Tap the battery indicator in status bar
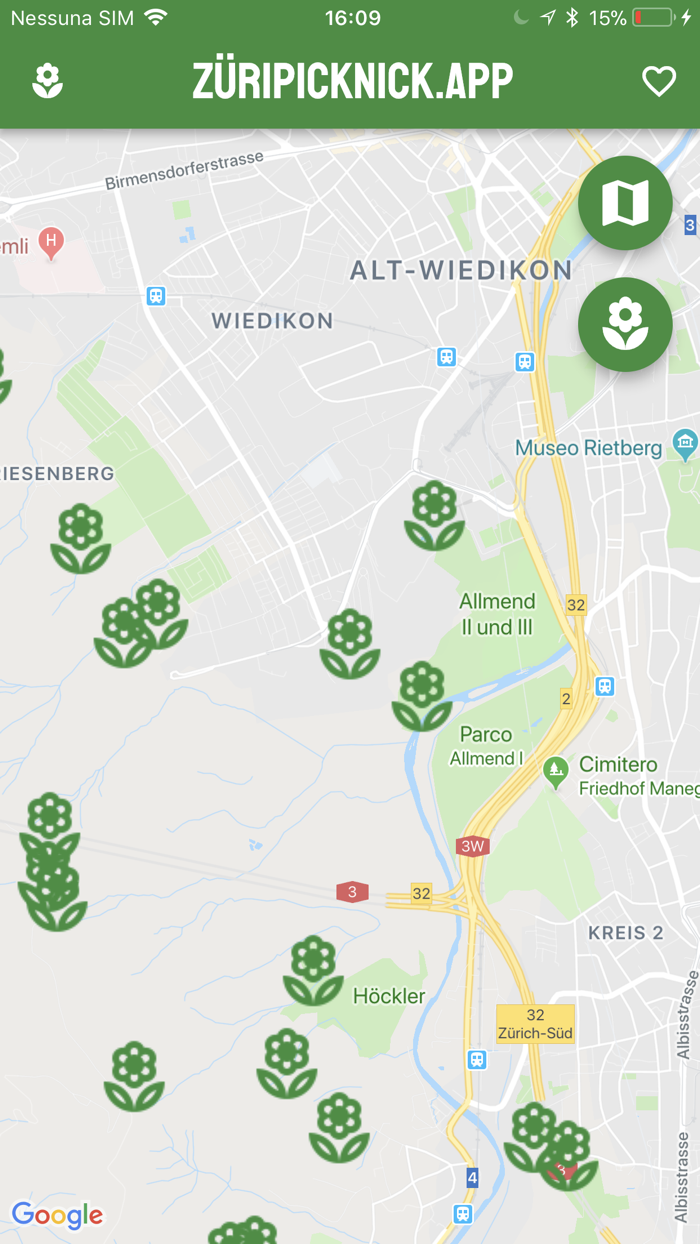 point(653,17)
